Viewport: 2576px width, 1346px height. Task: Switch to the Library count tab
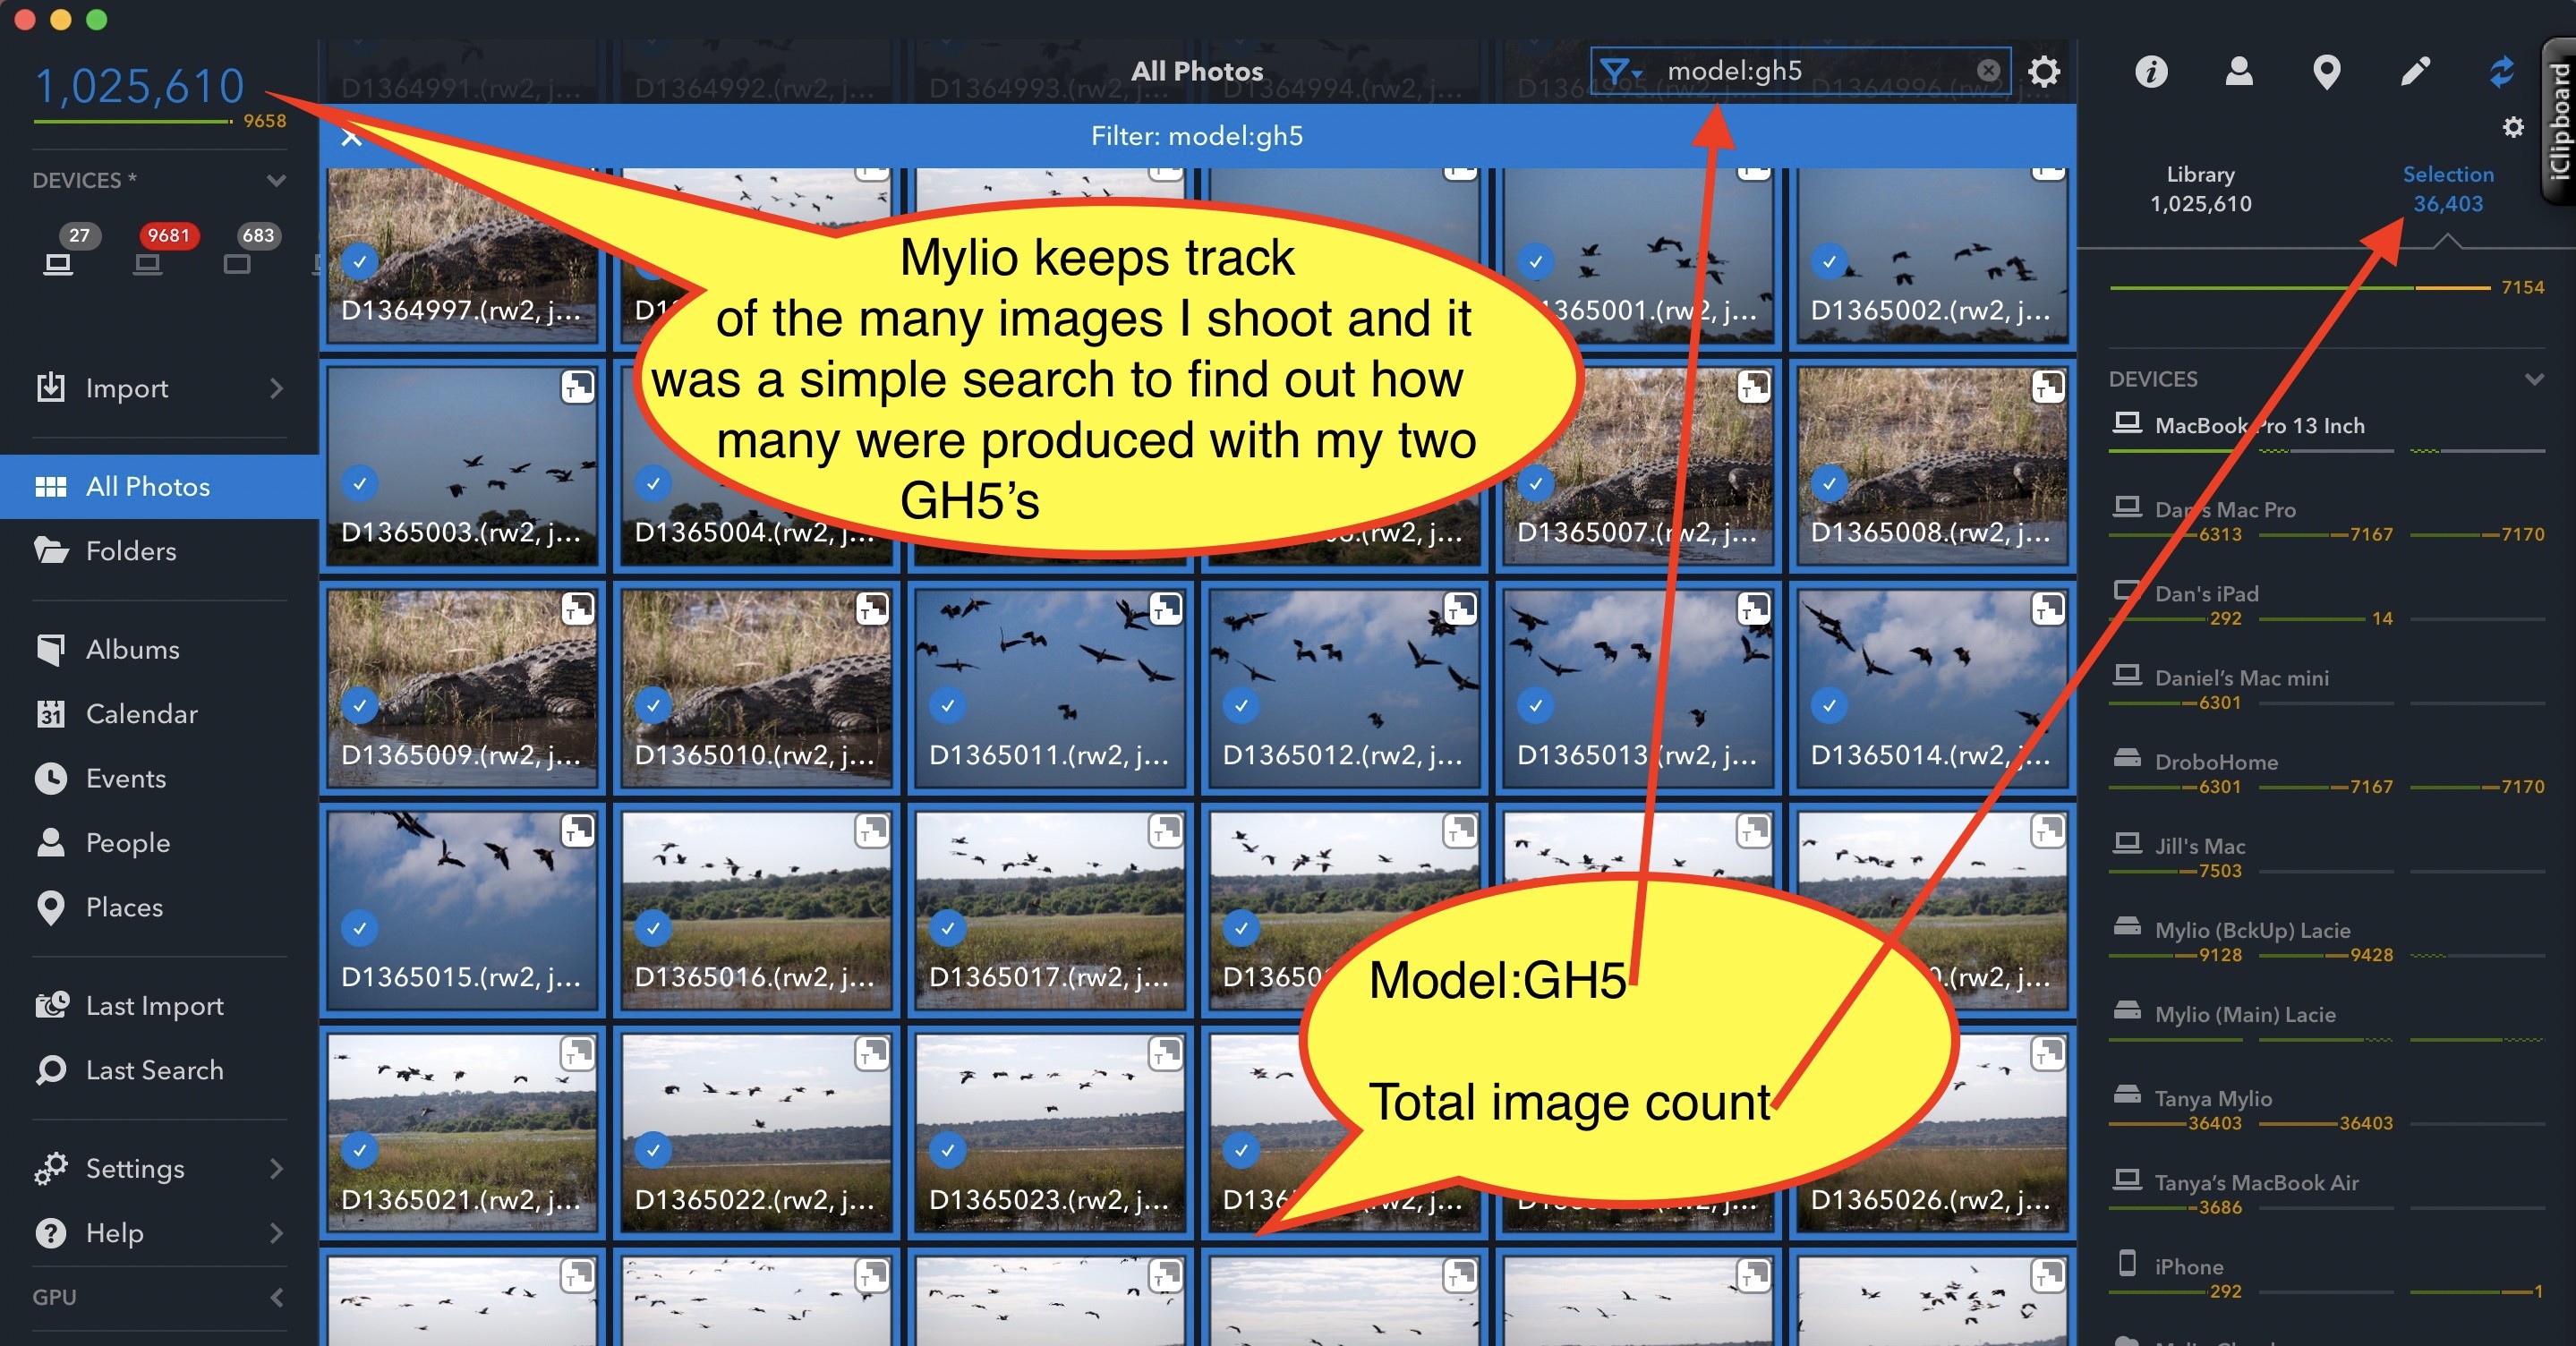pos(2200,189)
